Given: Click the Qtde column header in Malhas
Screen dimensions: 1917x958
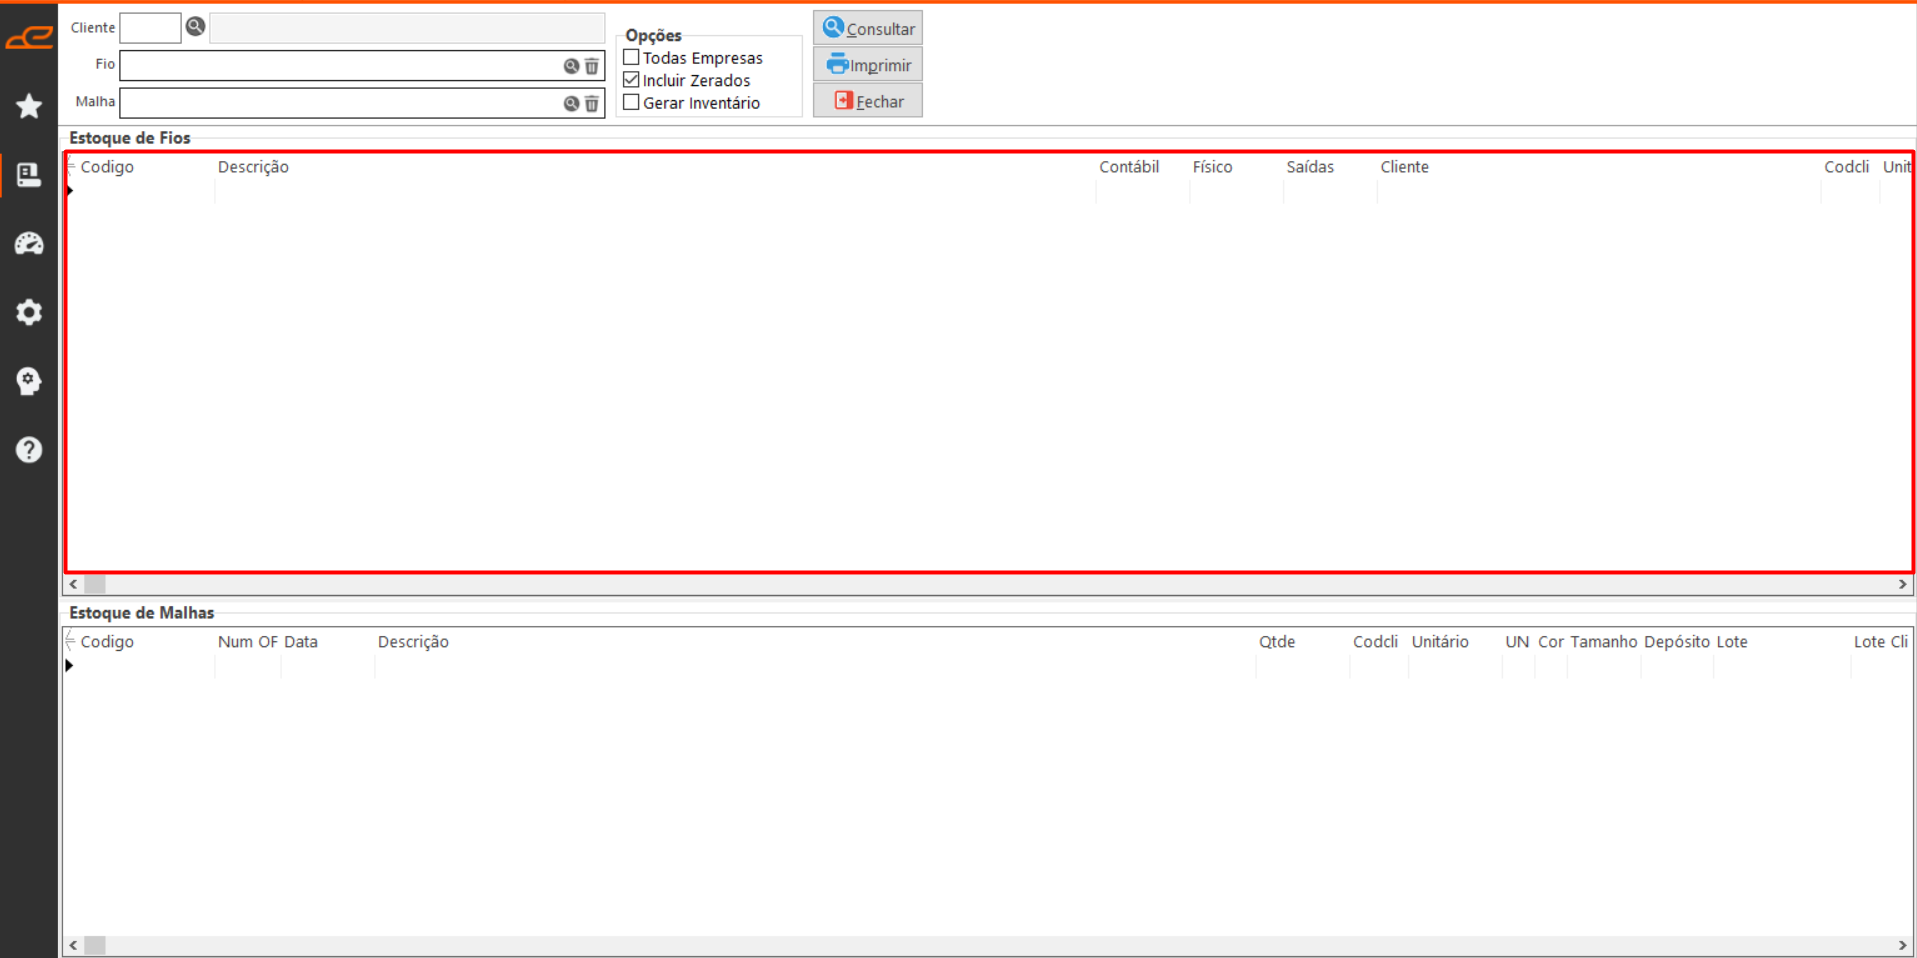Looking at the screenshot, I should coord(1276,642).
